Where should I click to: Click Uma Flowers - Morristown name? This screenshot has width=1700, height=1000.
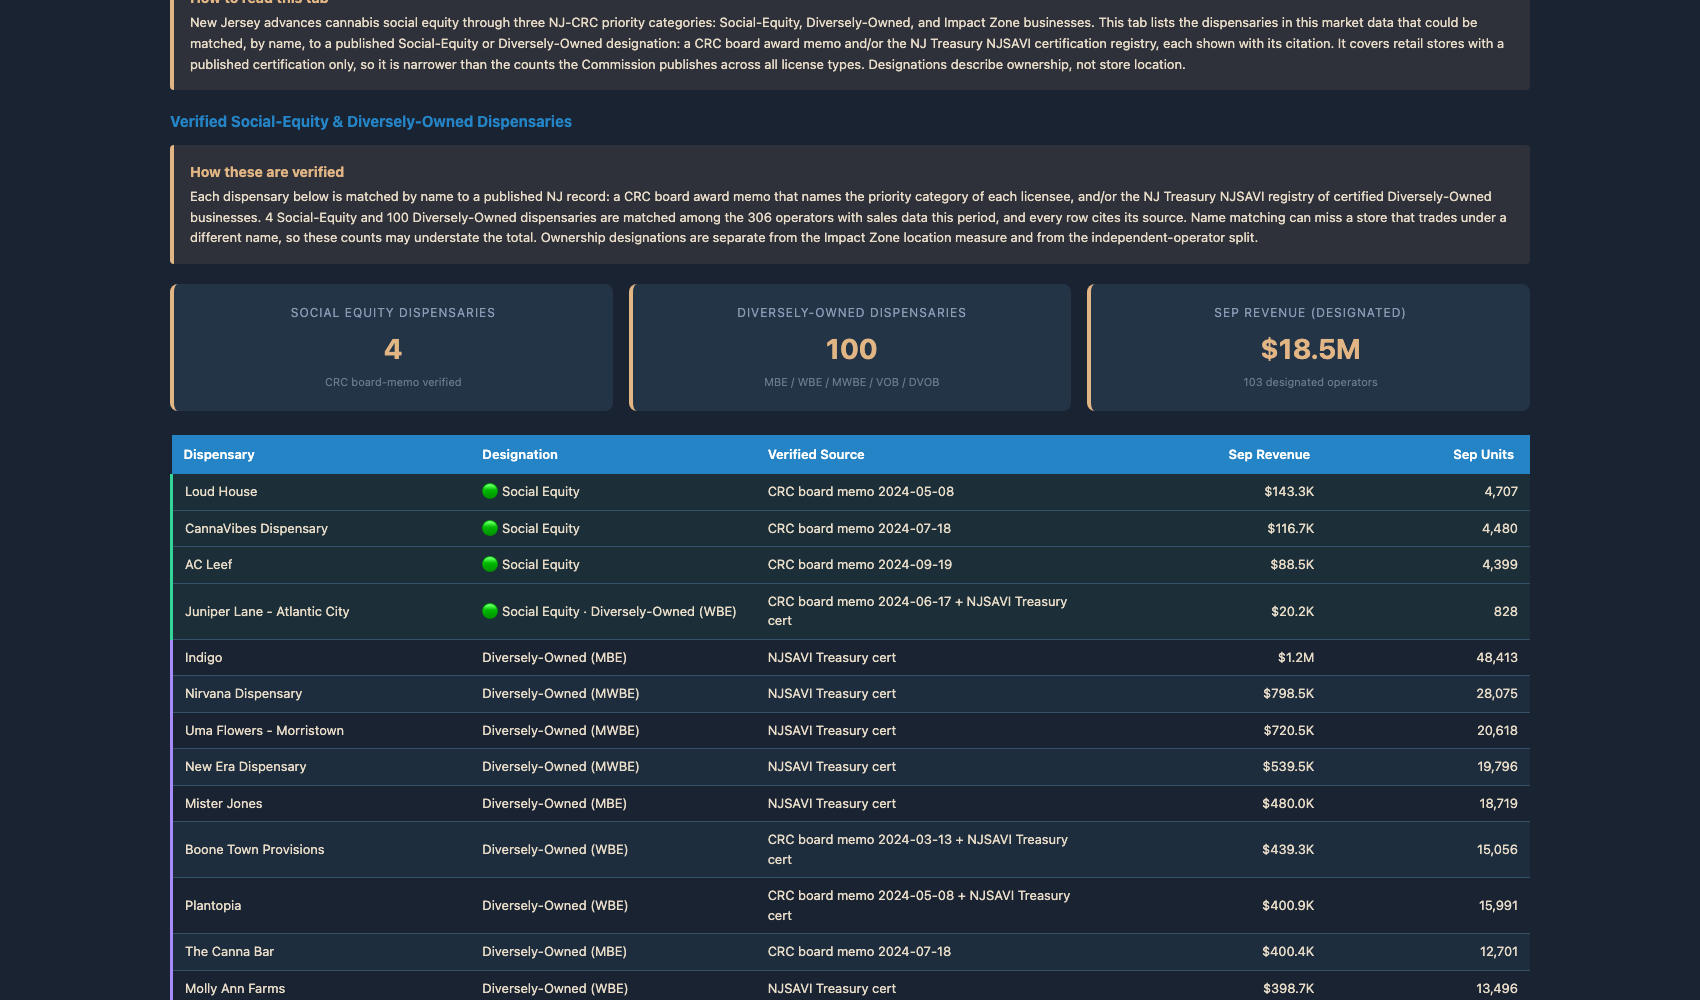(264, 730)
